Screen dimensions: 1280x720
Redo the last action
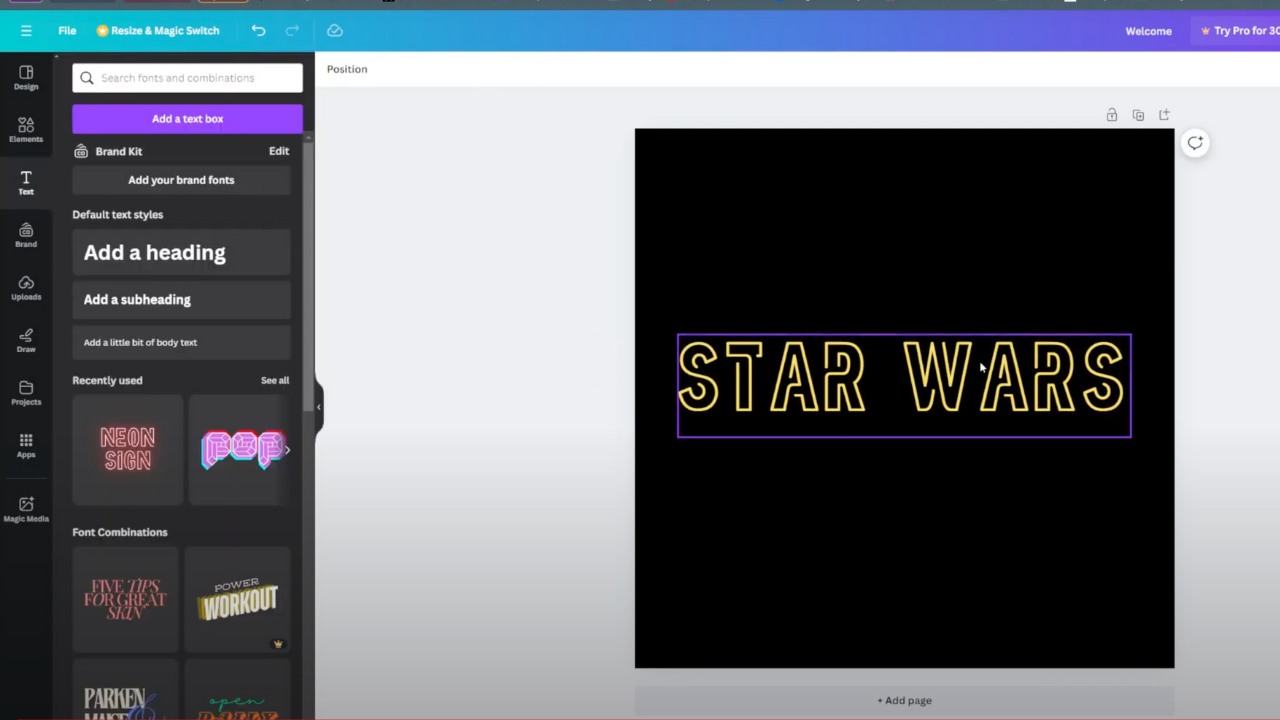click(292, 31)
